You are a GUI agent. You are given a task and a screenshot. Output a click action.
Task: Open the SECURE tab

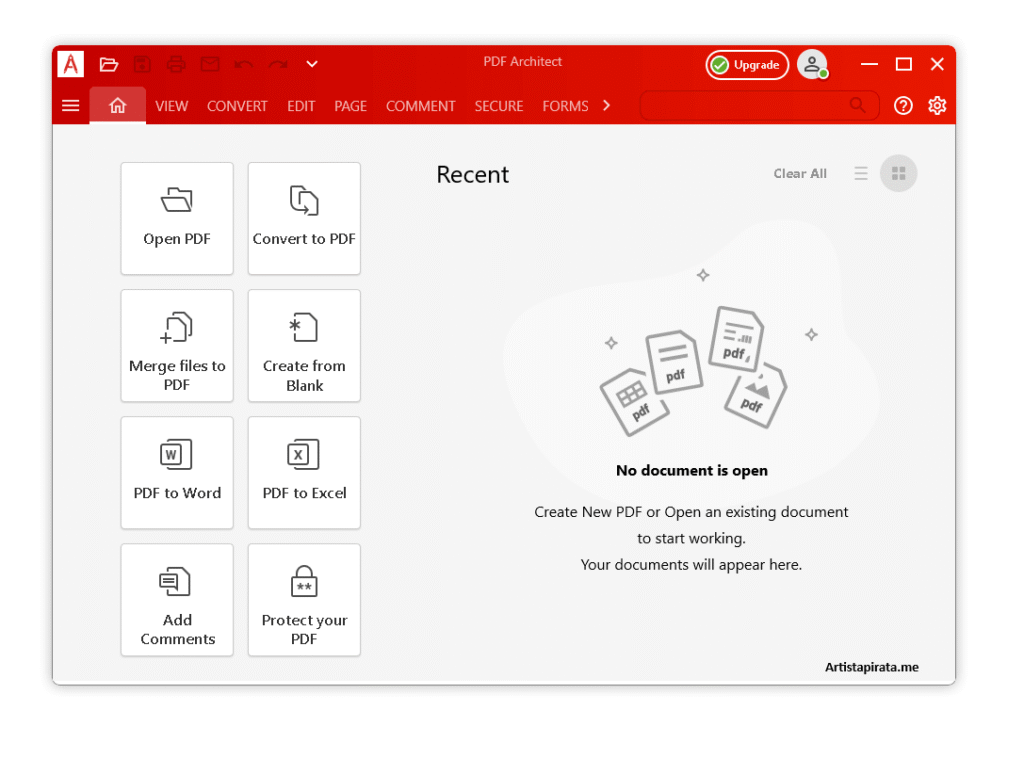pyautogui.click(x=499, y=105)
